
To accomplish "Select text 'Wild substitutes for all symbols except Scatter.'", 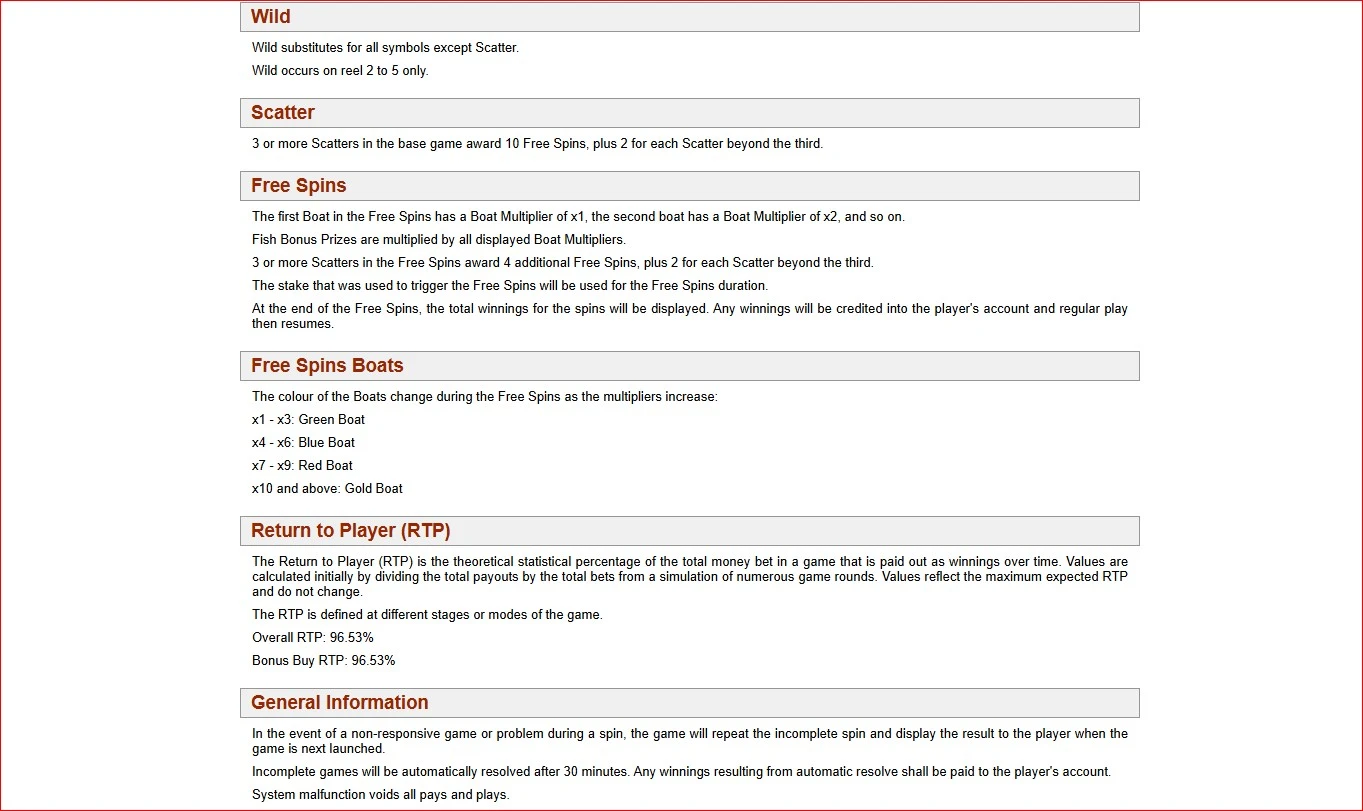I will click(385, 48).
